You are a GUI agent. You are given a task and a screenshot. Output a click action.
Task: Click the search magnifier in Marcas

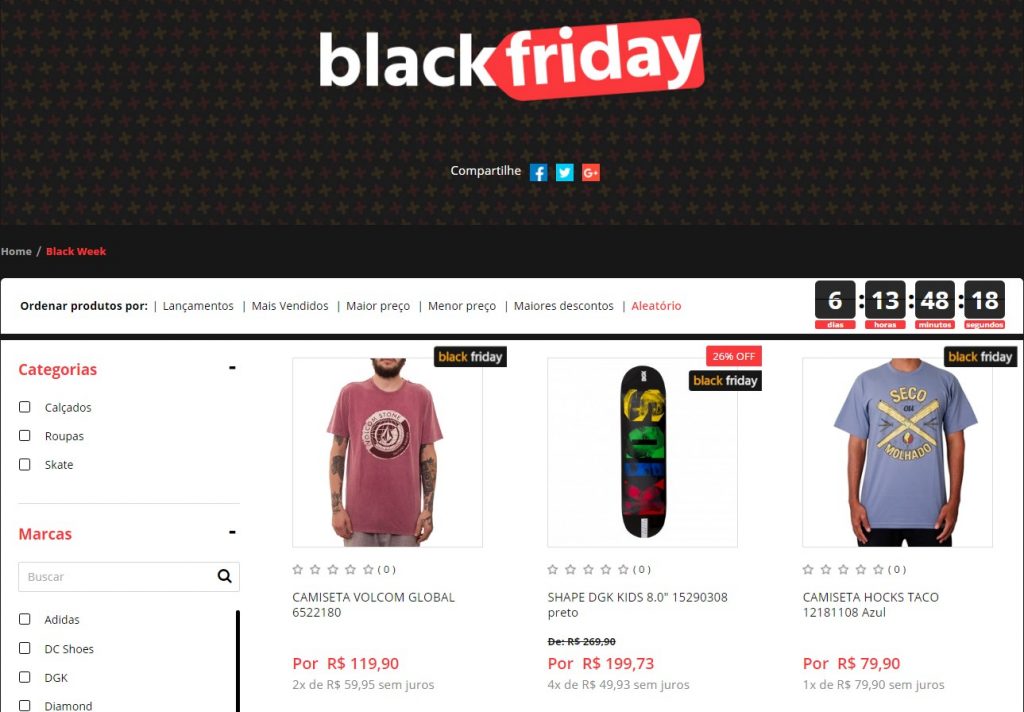[x=225, y=576]
